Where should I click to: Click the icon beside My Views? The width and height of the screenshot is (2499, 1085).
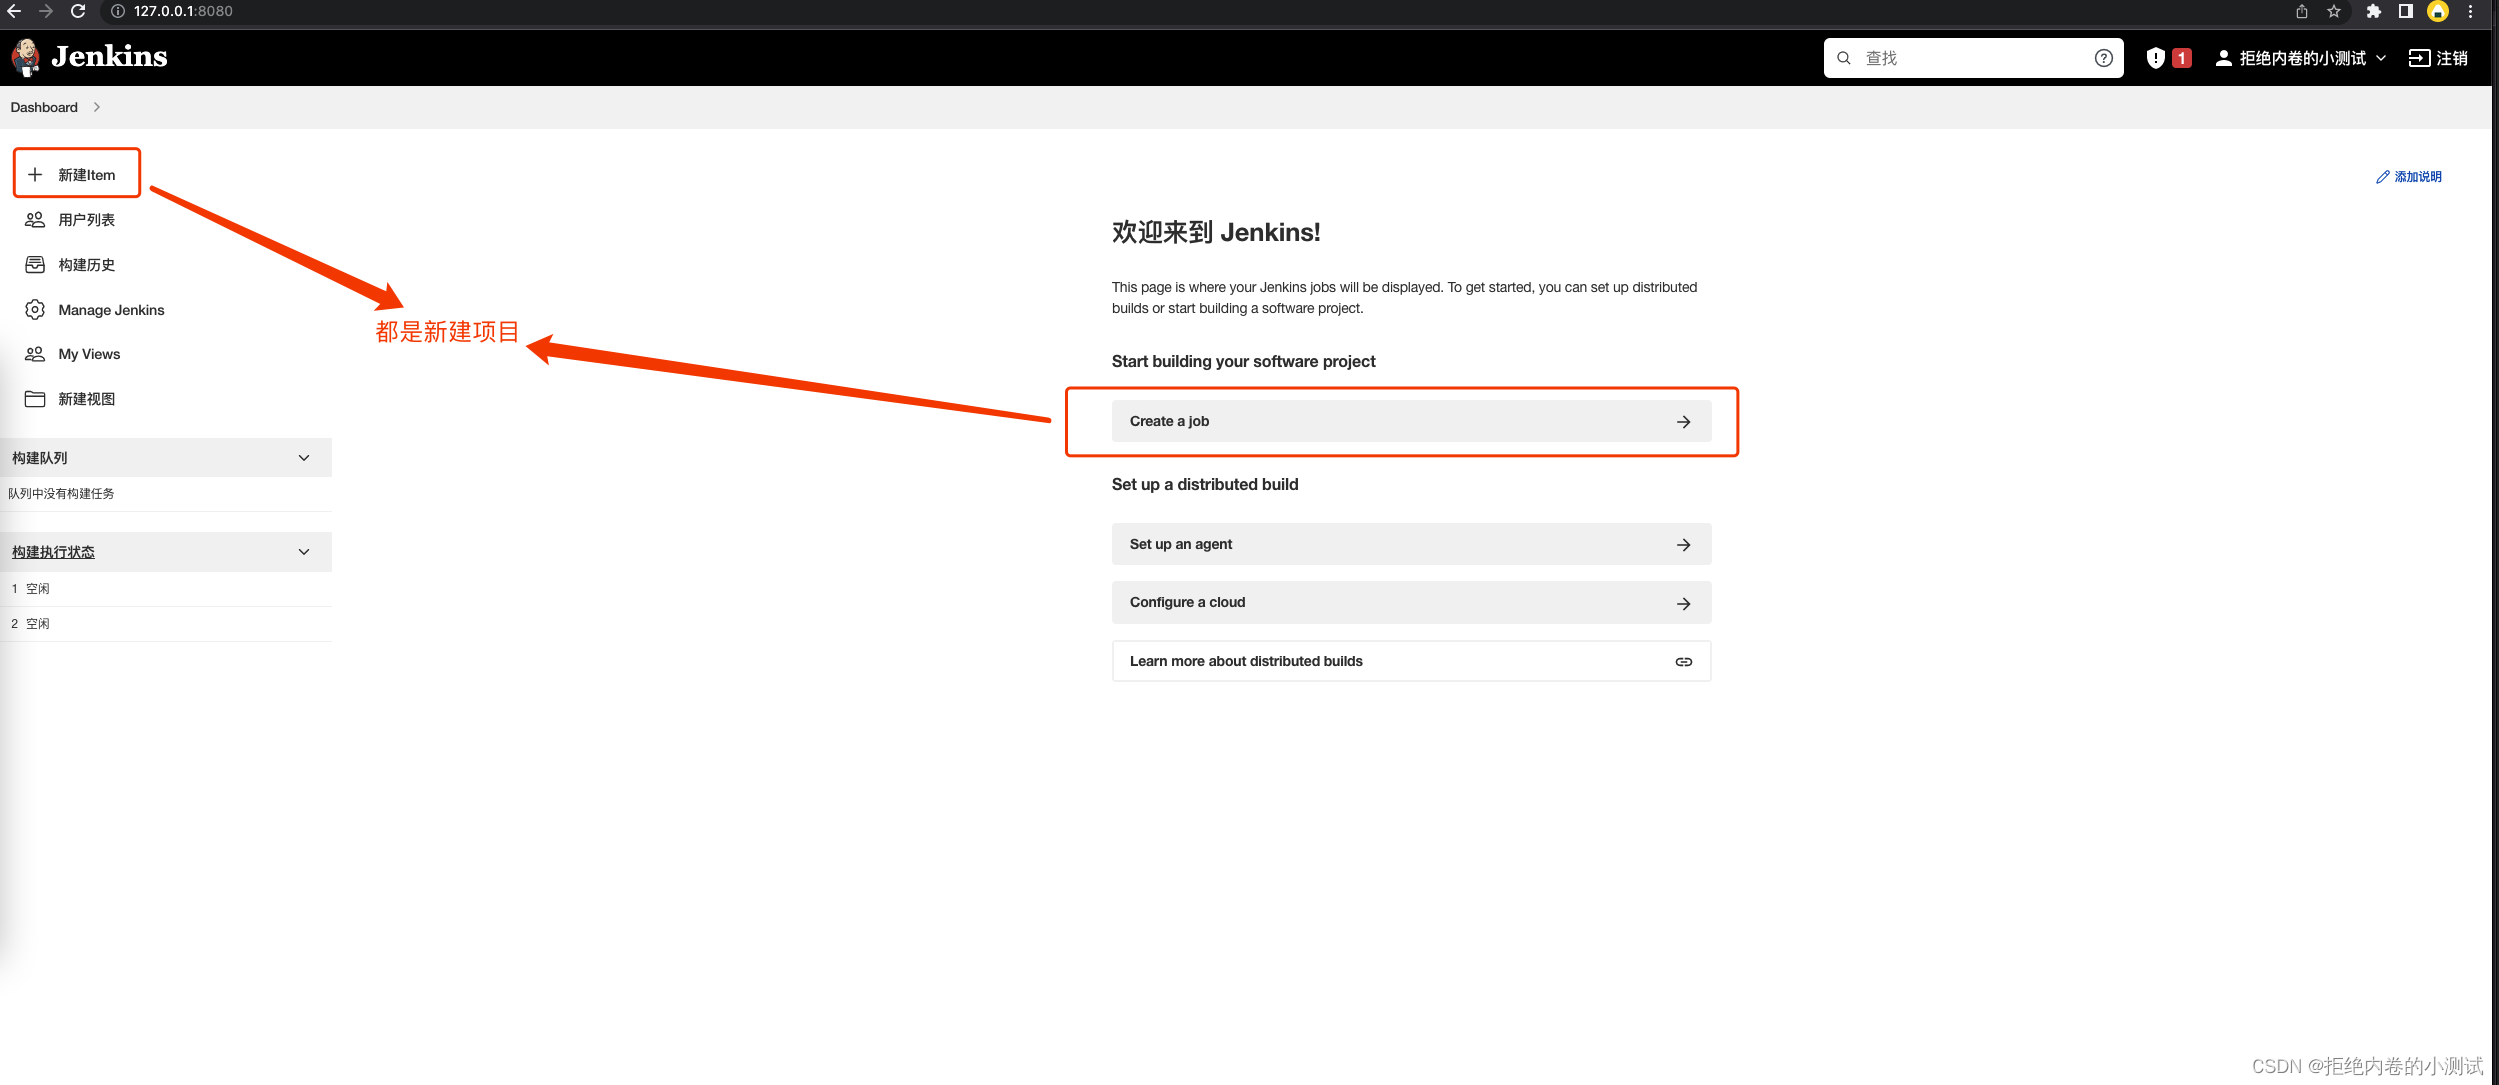point(35,354)
